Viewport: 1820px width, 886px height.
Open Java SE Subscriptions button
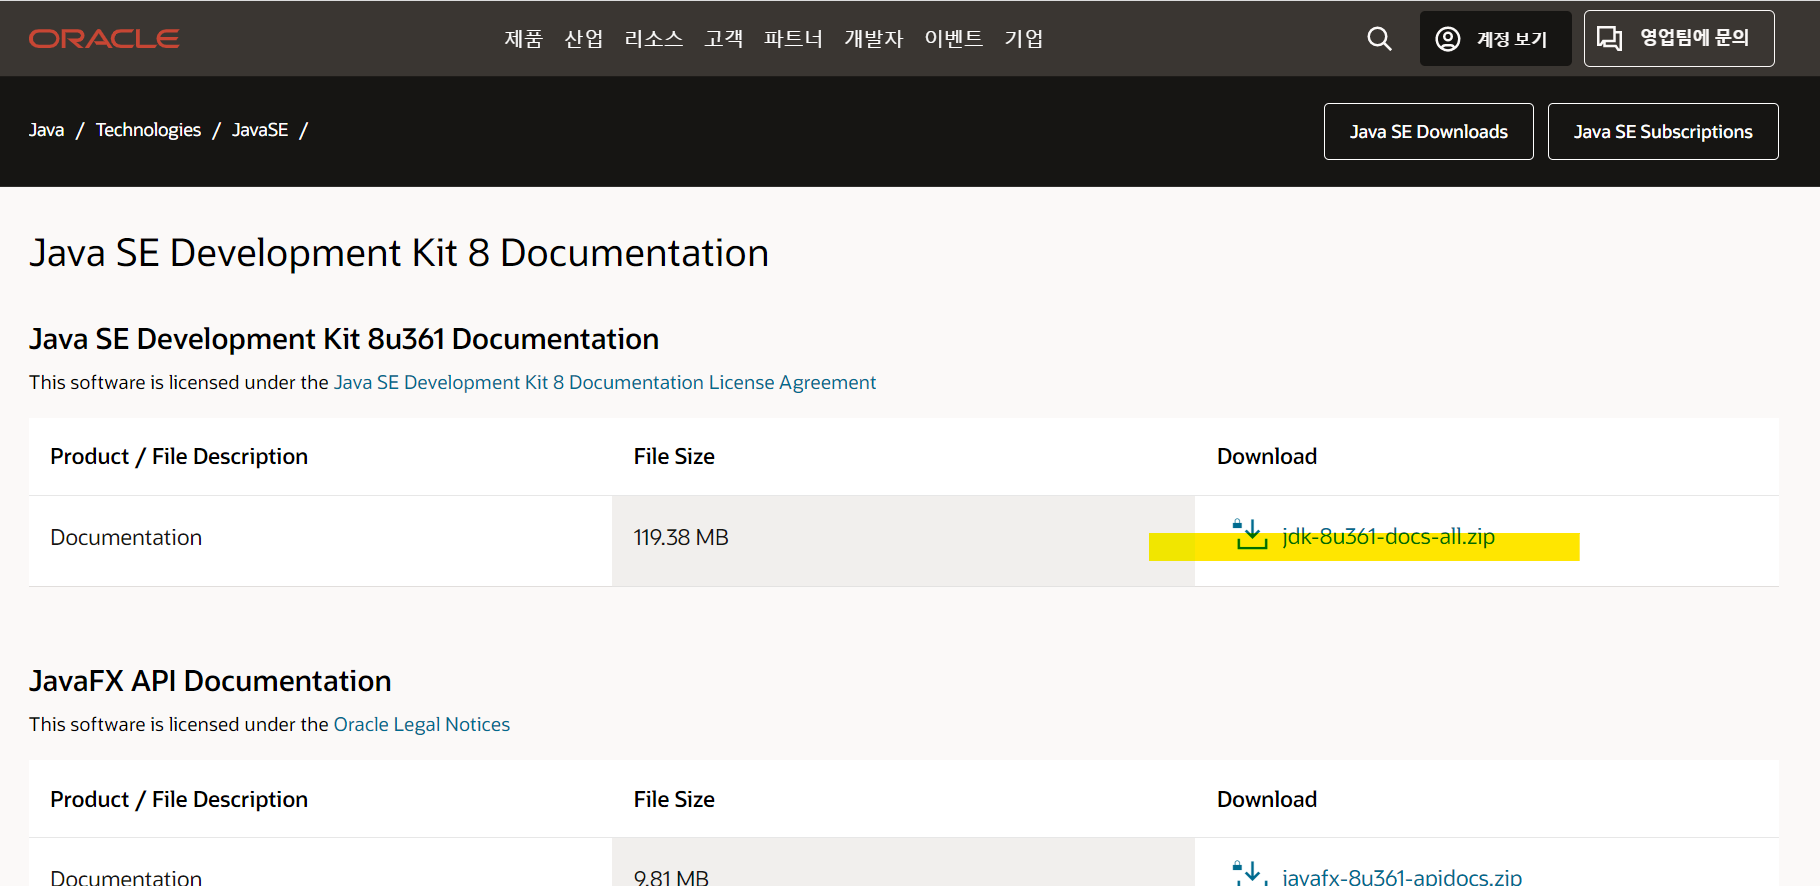(1663, 131)
